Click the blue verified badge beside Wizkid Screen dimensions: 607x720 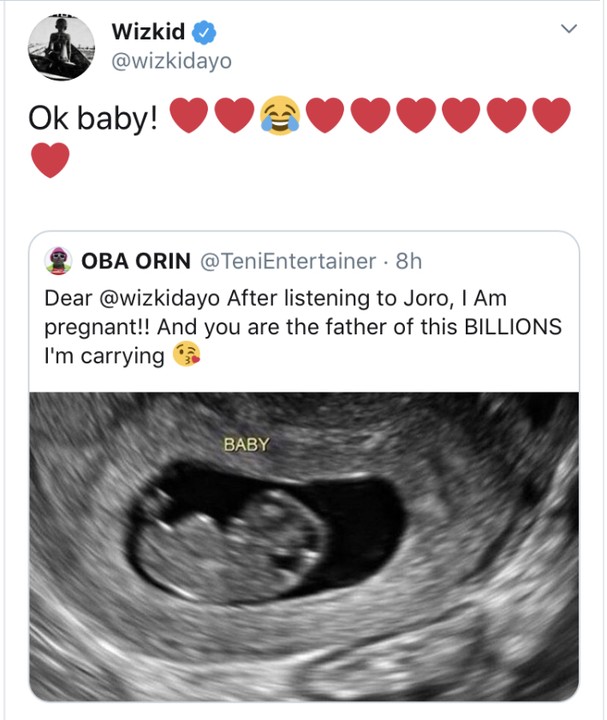203,33
